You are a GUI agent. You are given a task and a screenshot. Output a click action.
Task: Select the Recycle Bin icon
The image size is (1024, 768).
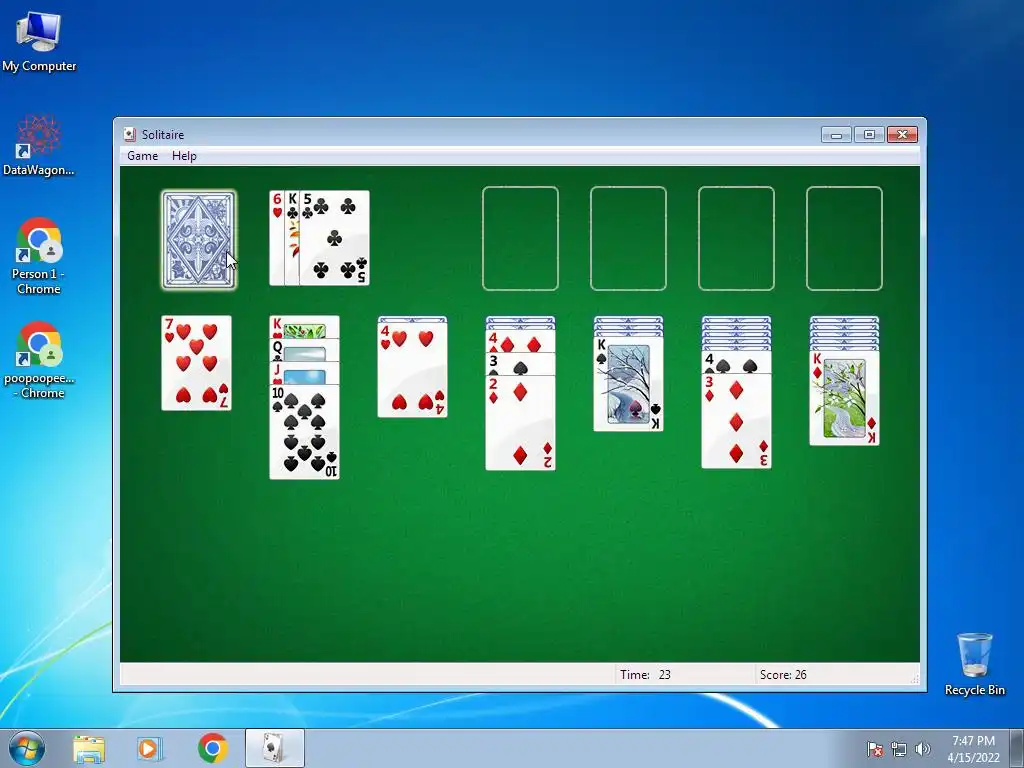(974, 664)
